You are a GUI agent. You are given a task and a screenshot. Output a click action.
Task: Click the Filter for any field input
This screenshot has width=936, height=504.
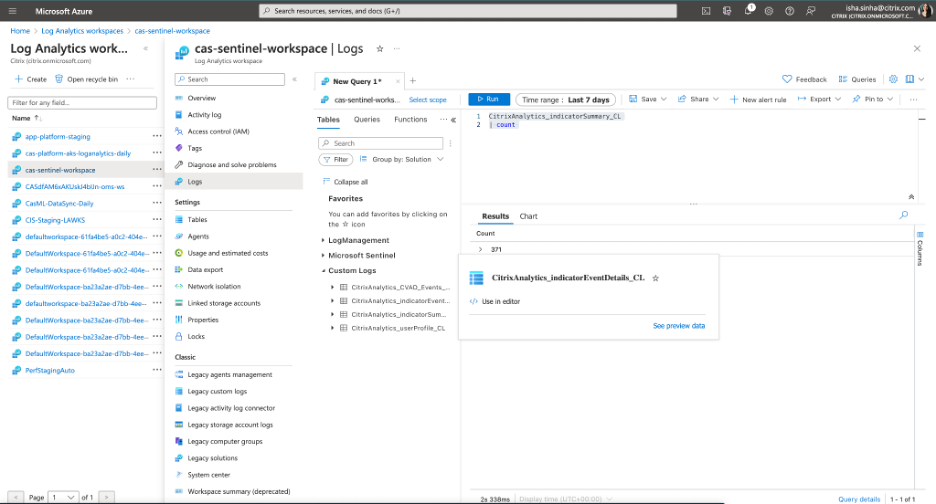82,103
